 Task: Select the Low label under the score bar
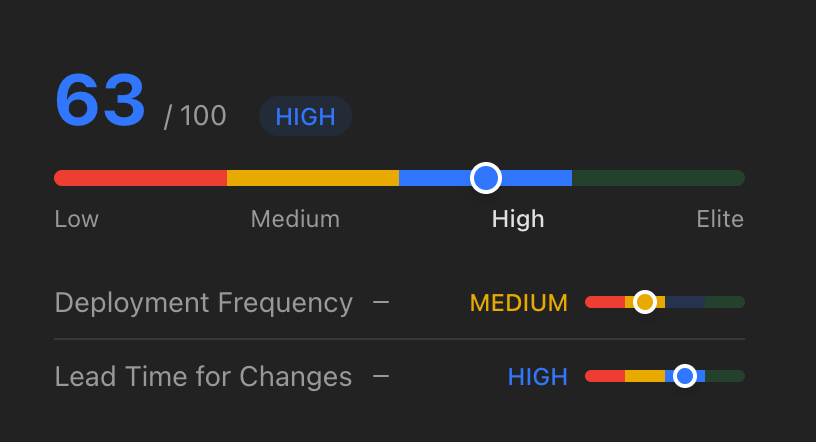click(x=76, y=219)
